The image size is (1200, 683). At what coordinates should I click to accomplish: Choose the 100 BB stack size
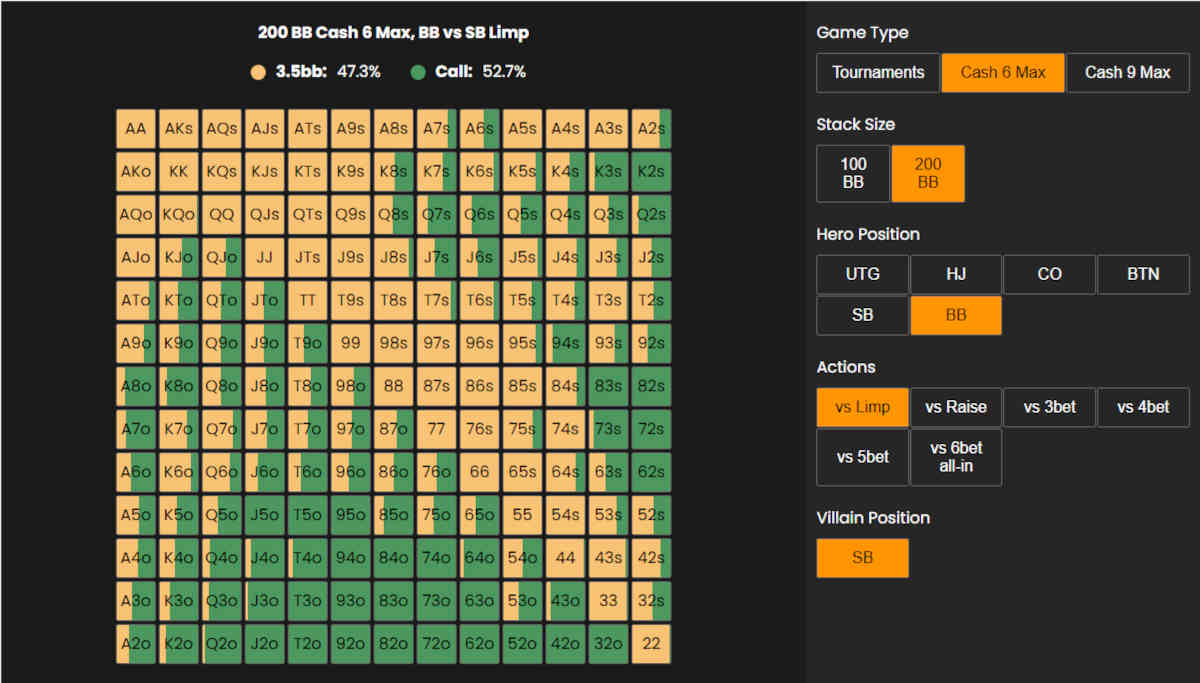coord(853,174)
